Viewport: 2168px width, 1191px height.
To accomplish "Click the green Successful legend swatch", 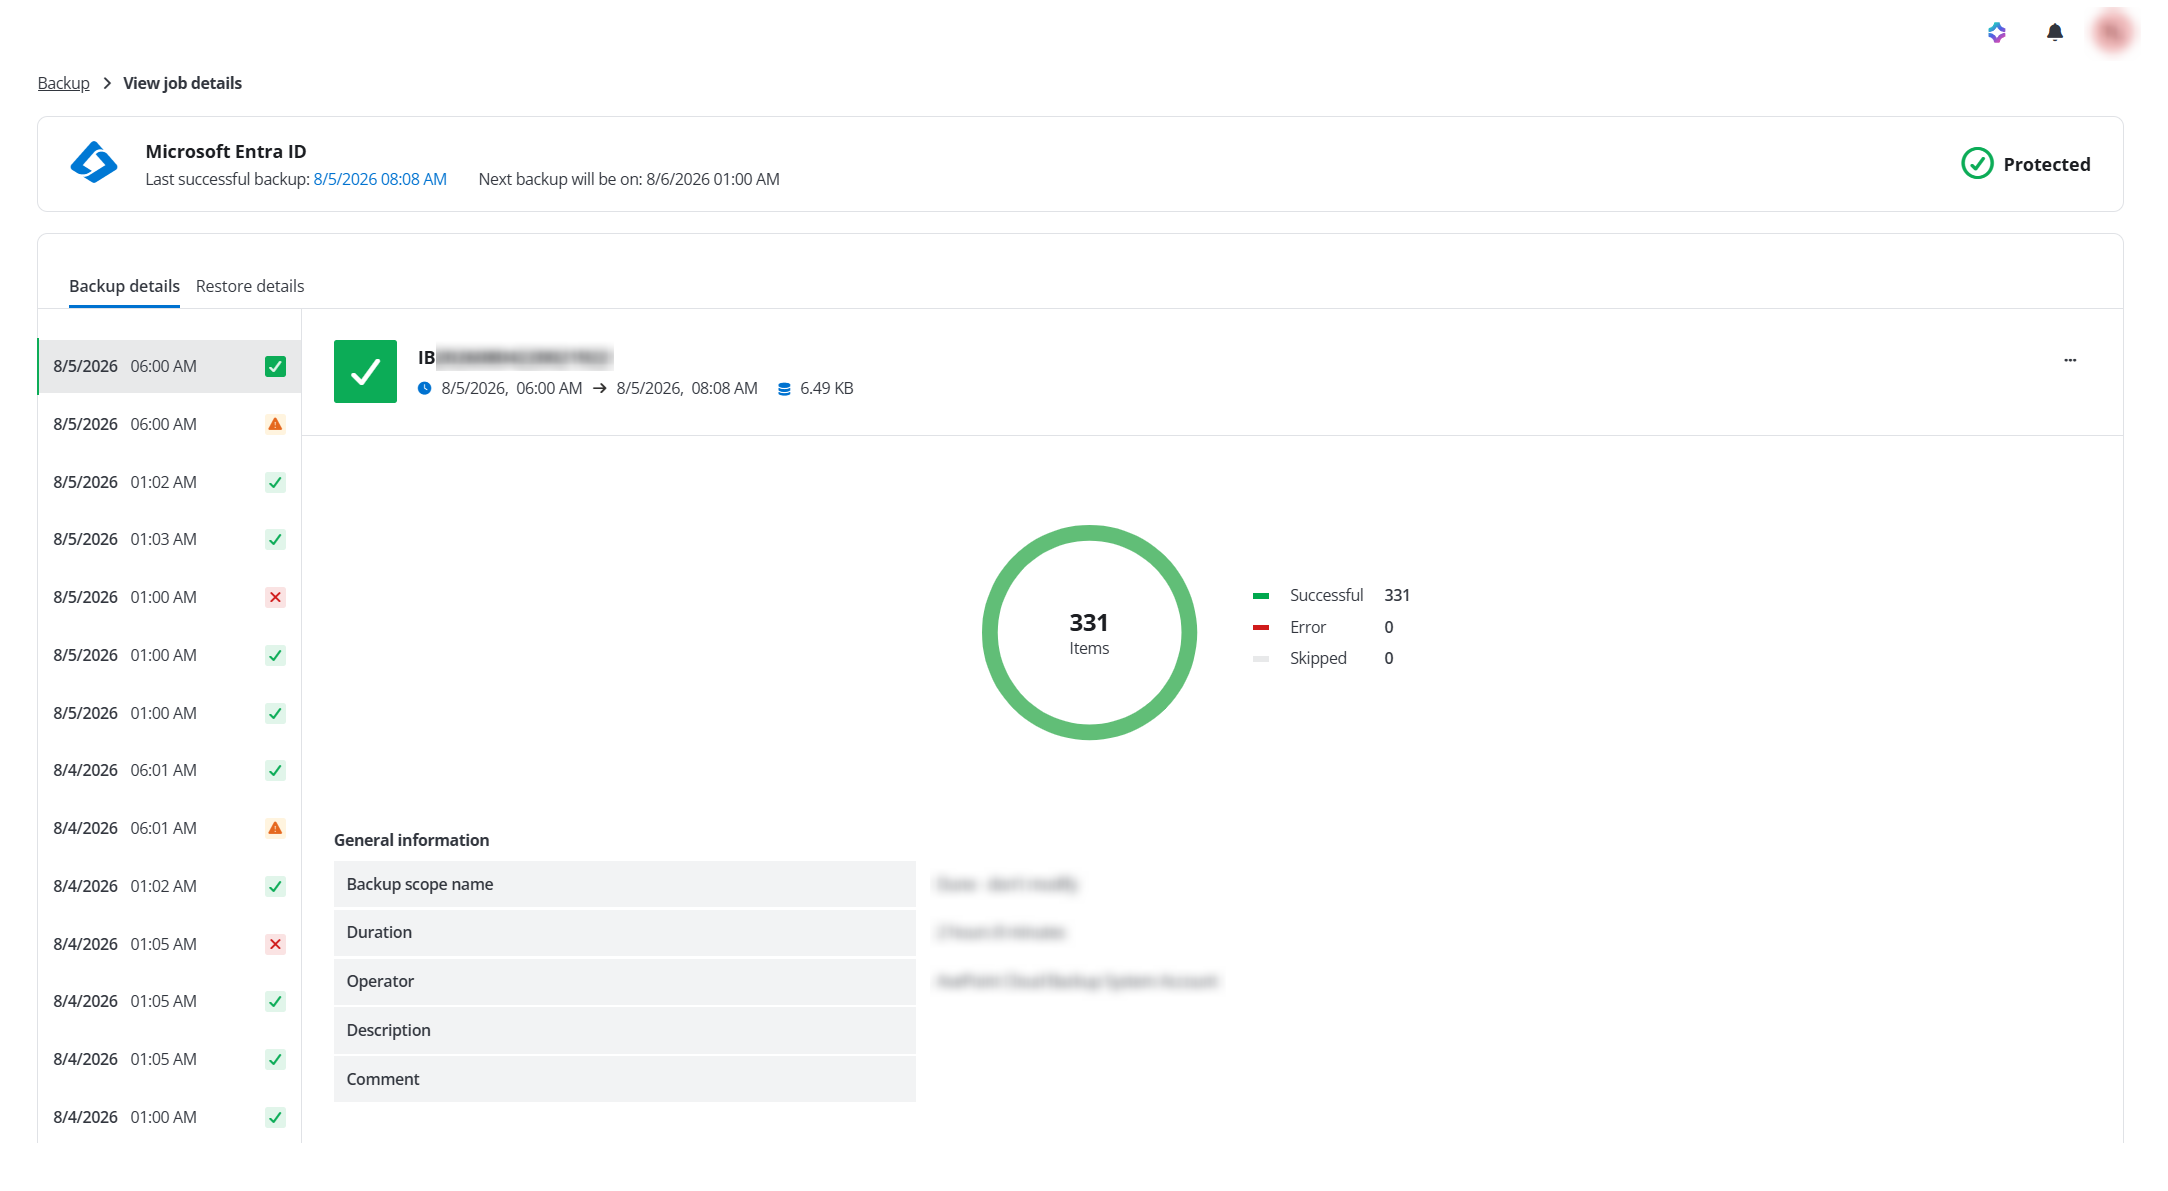I will (x=1260, y=596).
